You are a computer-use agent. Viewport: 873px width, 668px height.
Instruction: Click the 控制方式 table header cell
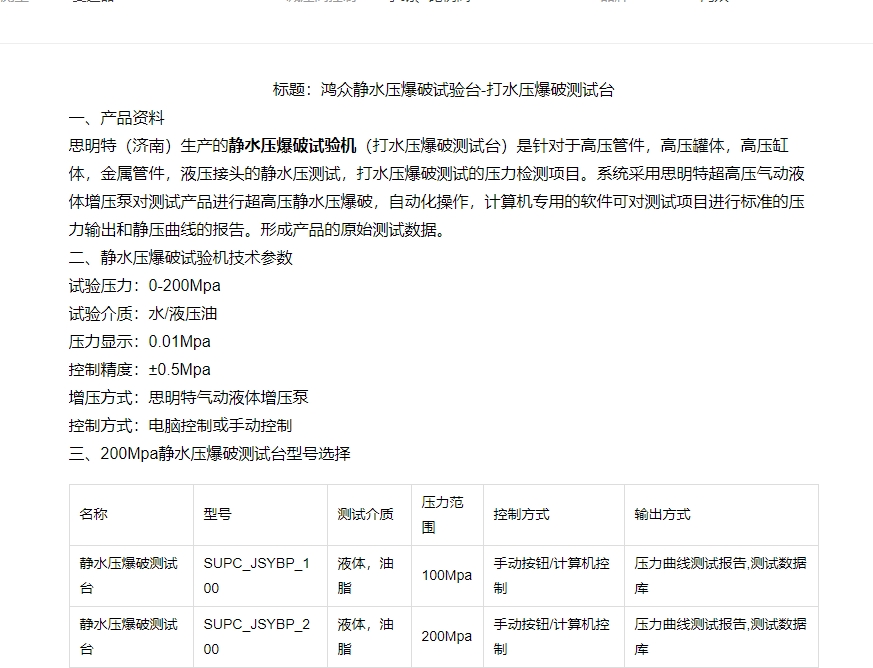(x=554, y=515)
